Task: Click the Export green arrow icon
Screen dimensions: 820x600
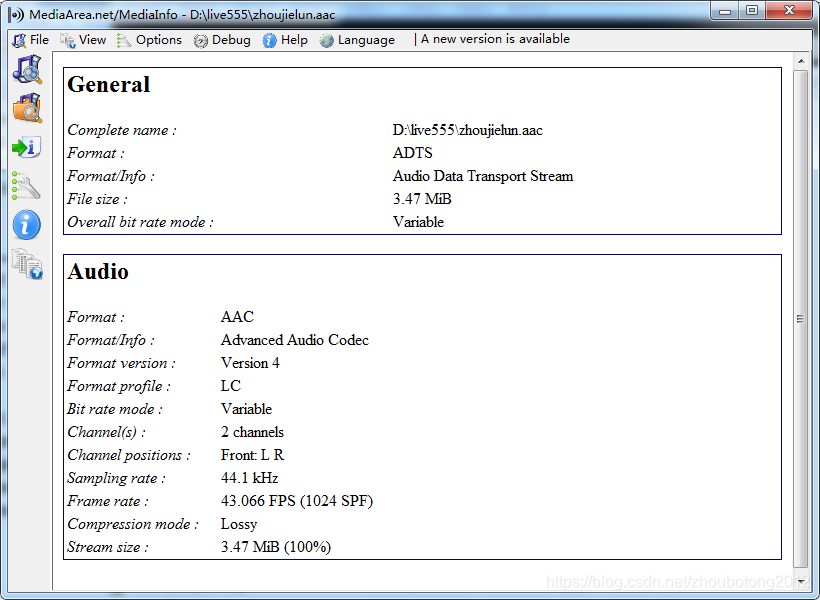Action: (x=27, y=147)
